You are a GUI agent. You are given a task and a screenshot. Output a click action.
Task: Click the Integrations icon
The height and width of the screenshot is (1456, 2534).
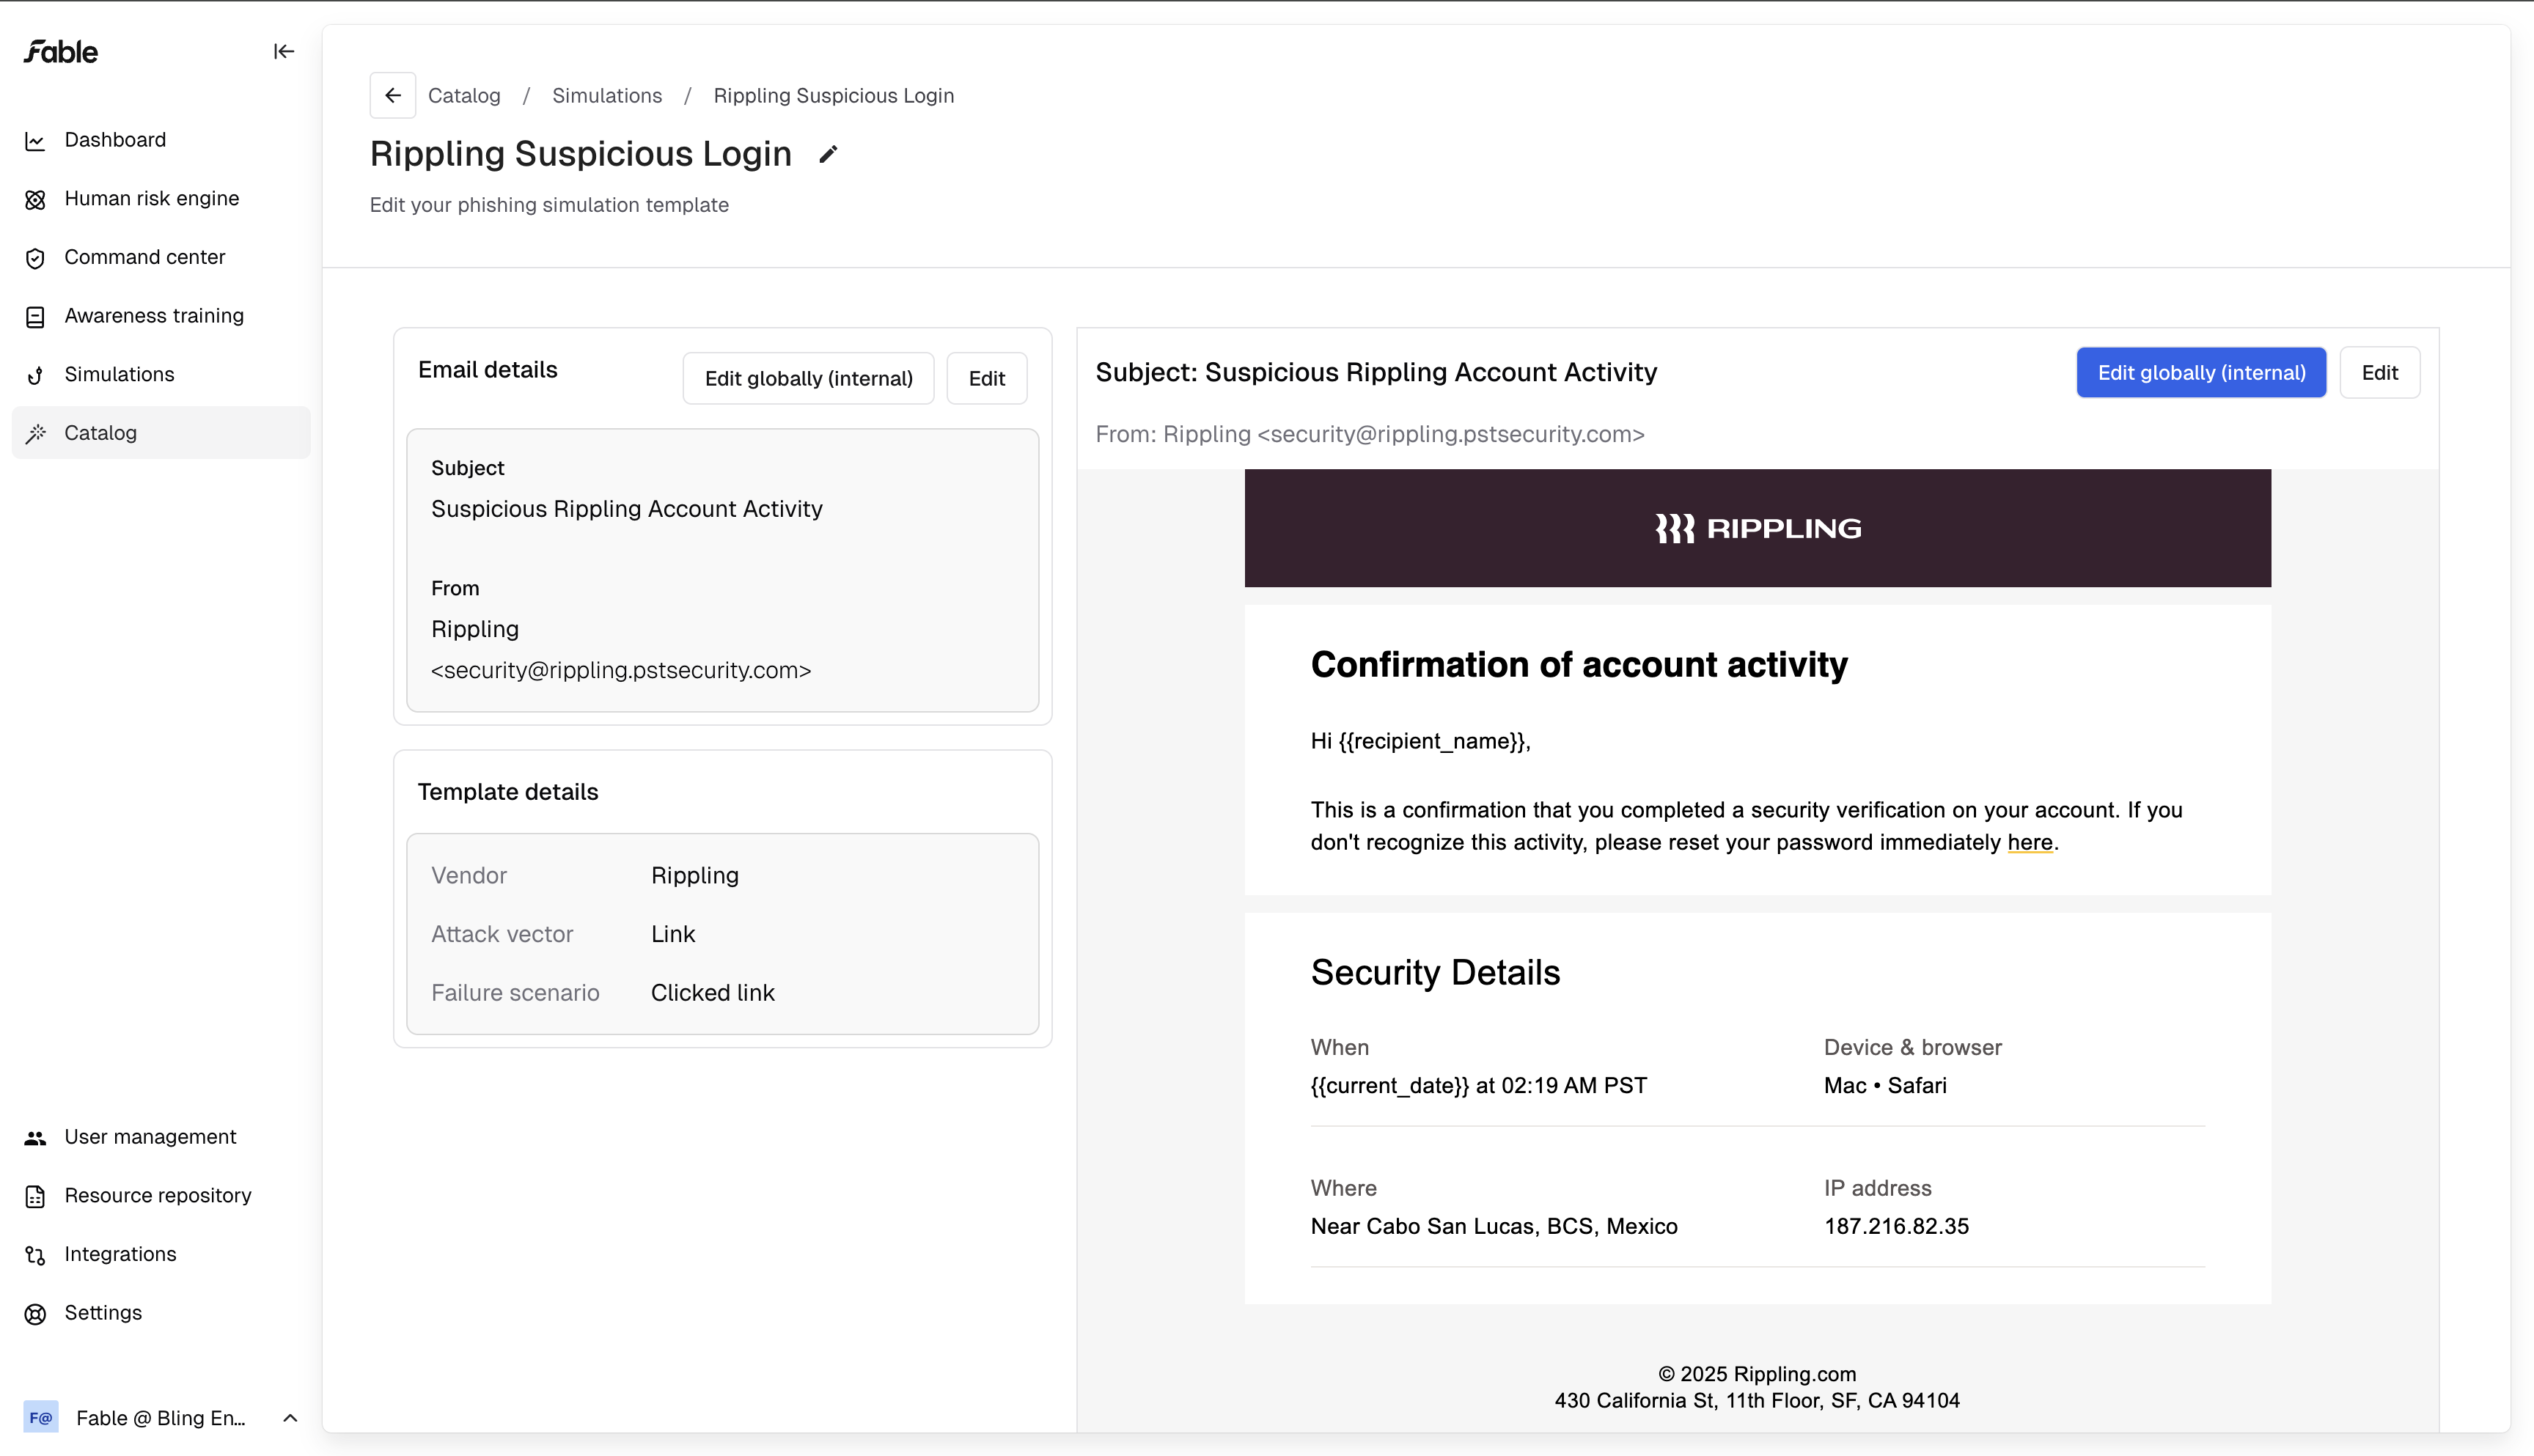pyautogui.click(x=35, y=1255)
